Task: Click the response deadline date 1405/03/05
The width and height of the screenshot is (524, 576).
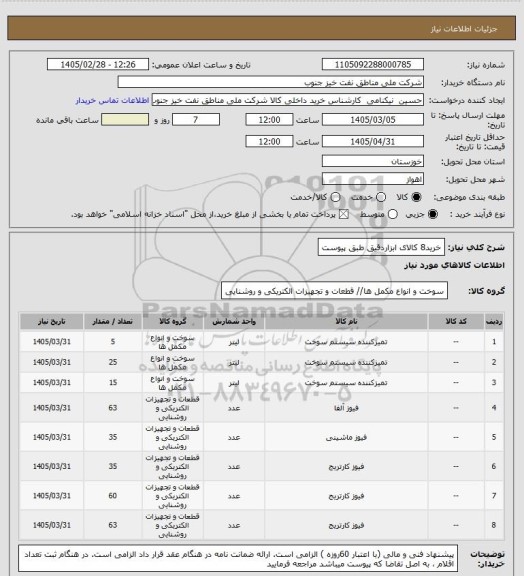Action: 373,120
